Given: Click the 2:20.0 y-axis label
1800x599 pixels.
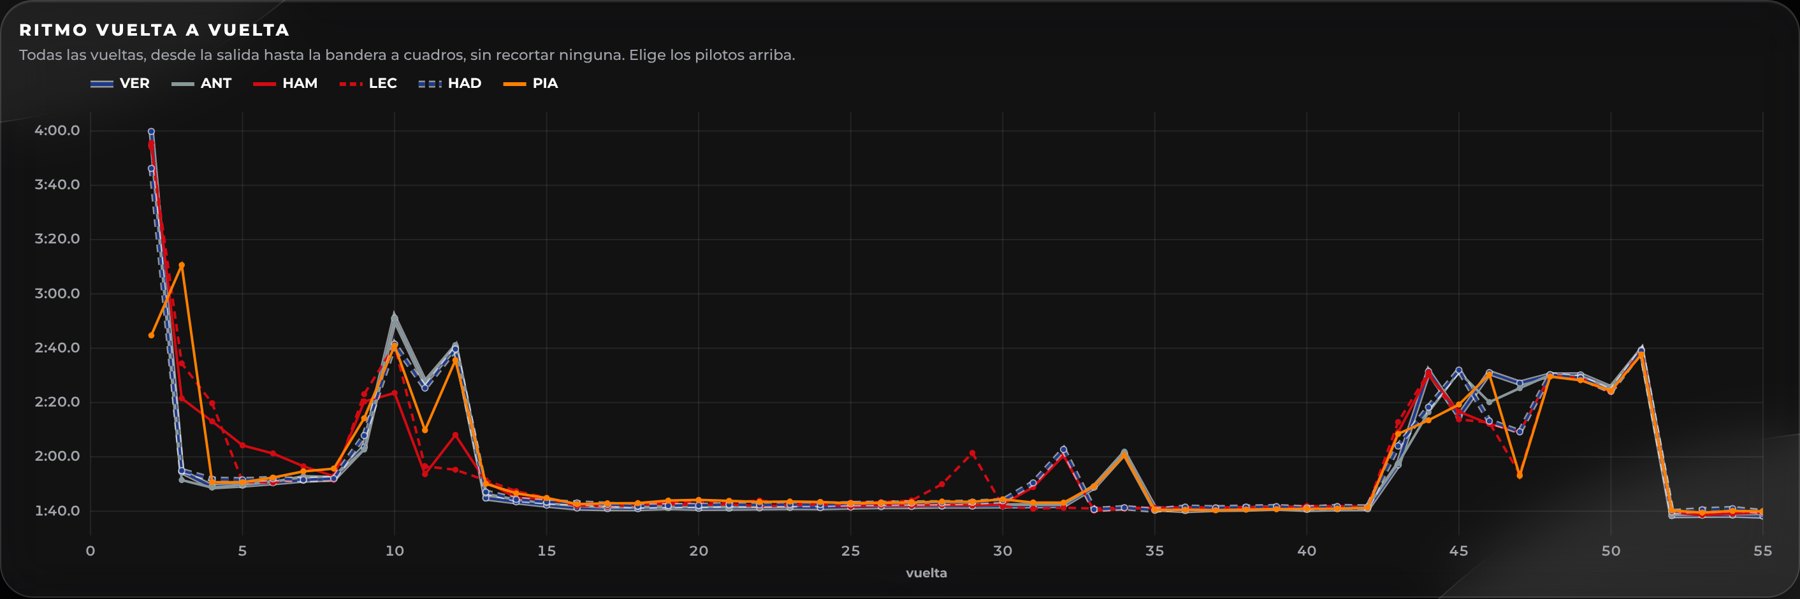Looking at the screenshot, I should pos(57,402).
